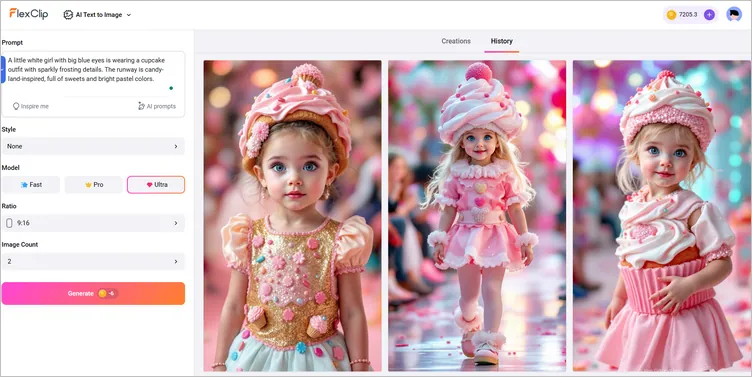Open the FlexClip logo home link
The image size is (752, 377).
pos(29,14)
